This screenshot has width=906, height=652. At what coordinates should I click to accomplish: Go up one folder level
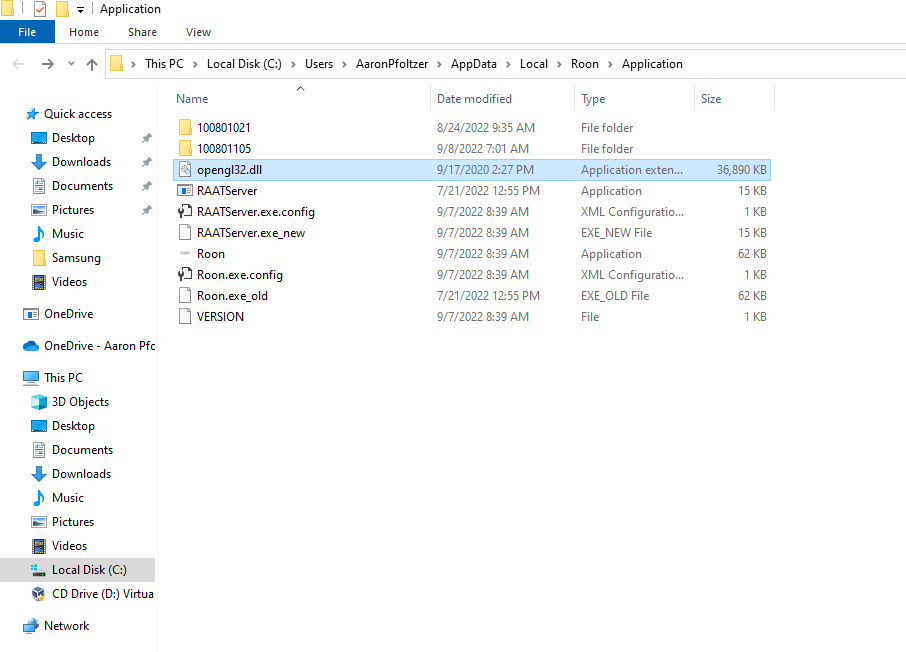92,64
